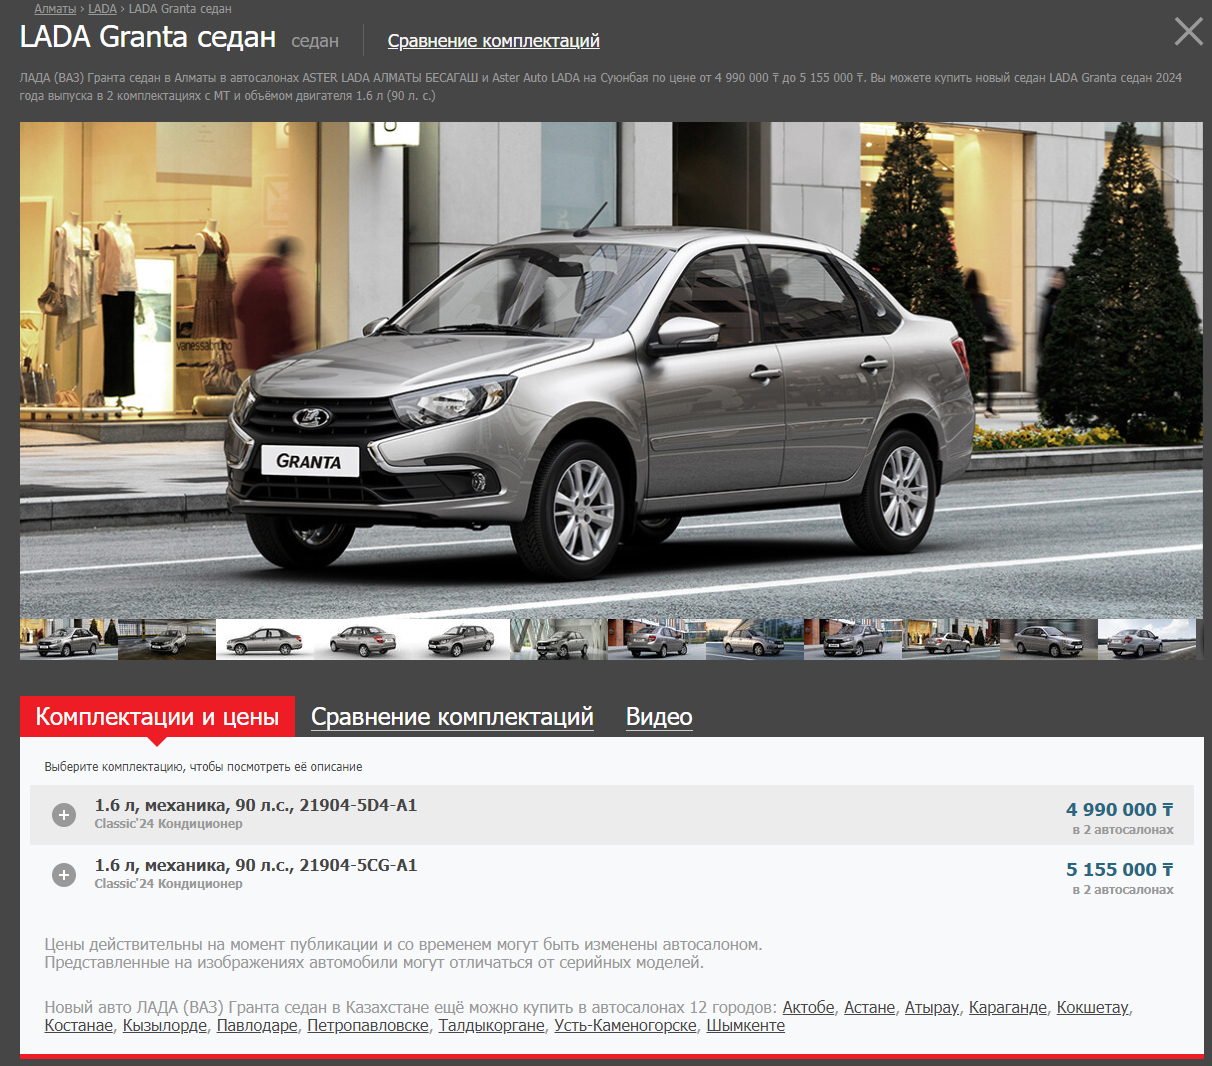Open the Кызылорде city link
This screenshot has width=1212, height=1066.
tap(165, 1025)
